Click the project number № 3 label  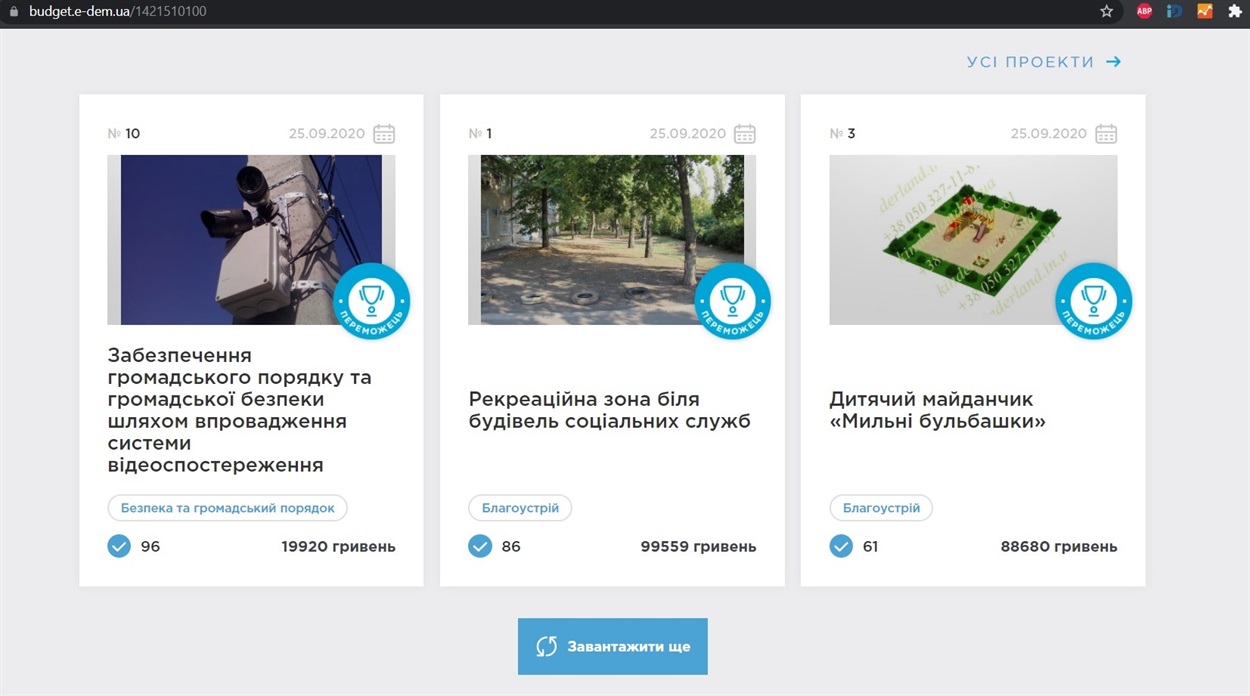click(x=843, y=134)
